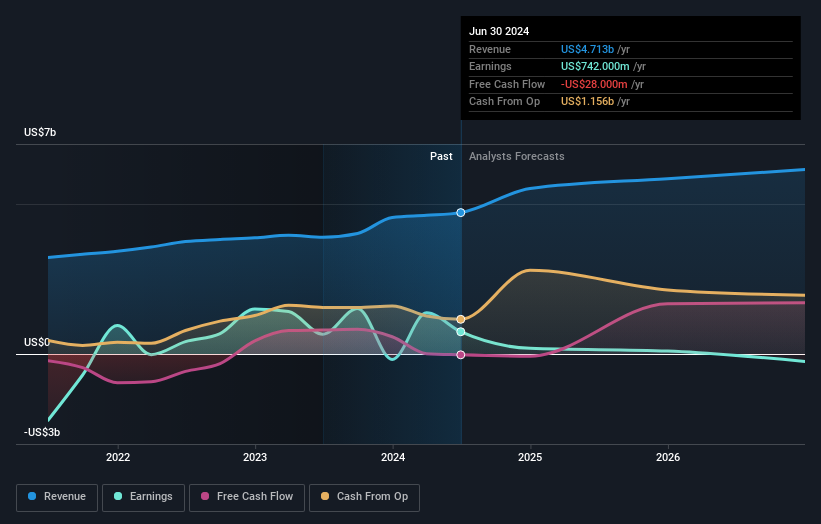
Task: Click the 2023 x-axis label
Action: pos(255,457)
